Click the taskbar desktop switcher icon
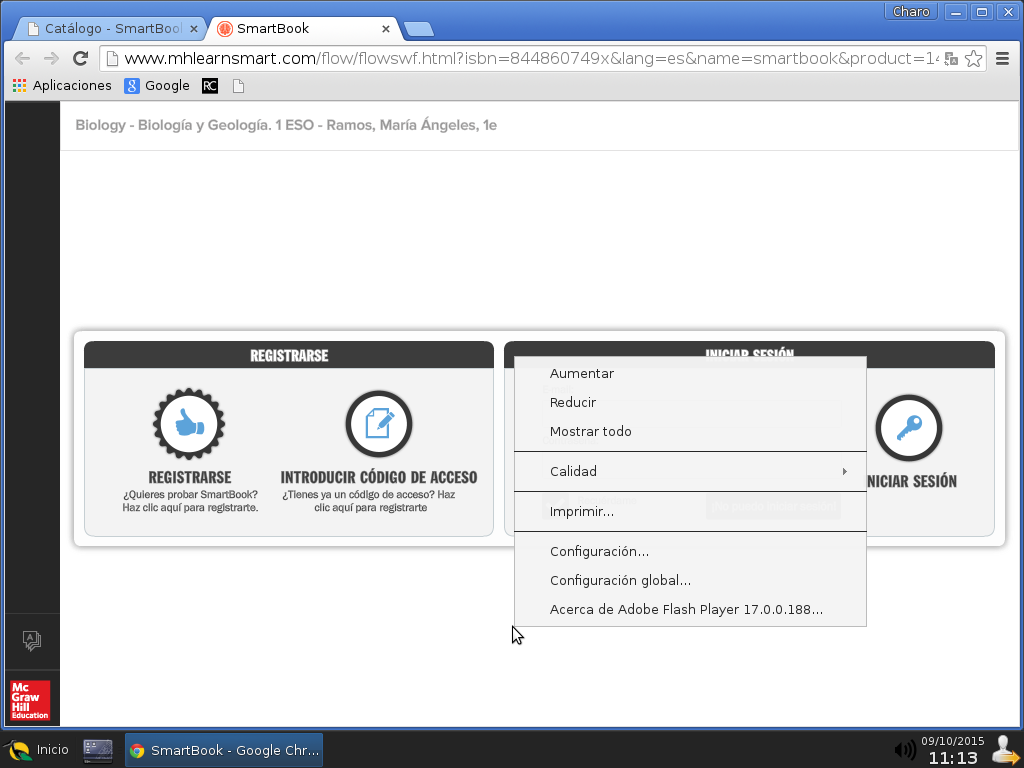Screen dimensions: 1024x768 pos(98,750)
